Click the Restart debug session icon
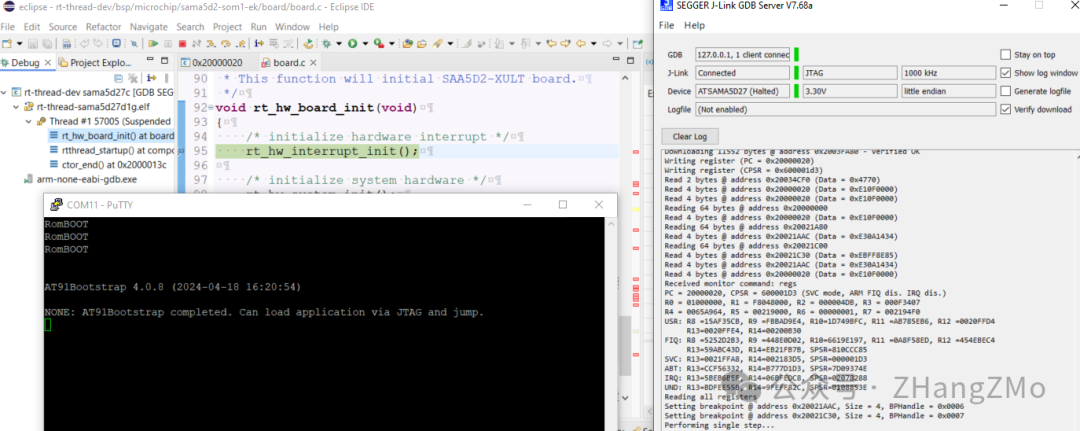 [x=308, y=43]
